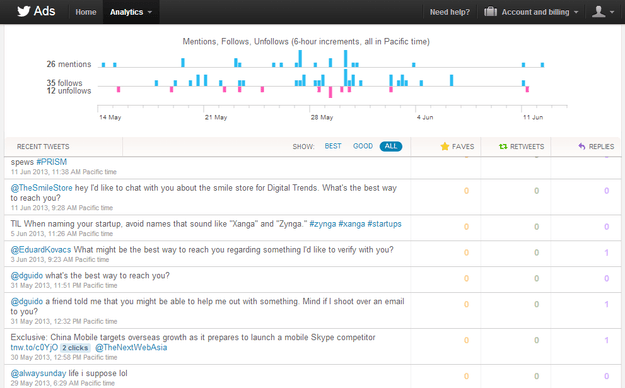Click timestamp 11 Jun 2013, 9:28 AM
The image size is (625, 388).
click(62, 208)
